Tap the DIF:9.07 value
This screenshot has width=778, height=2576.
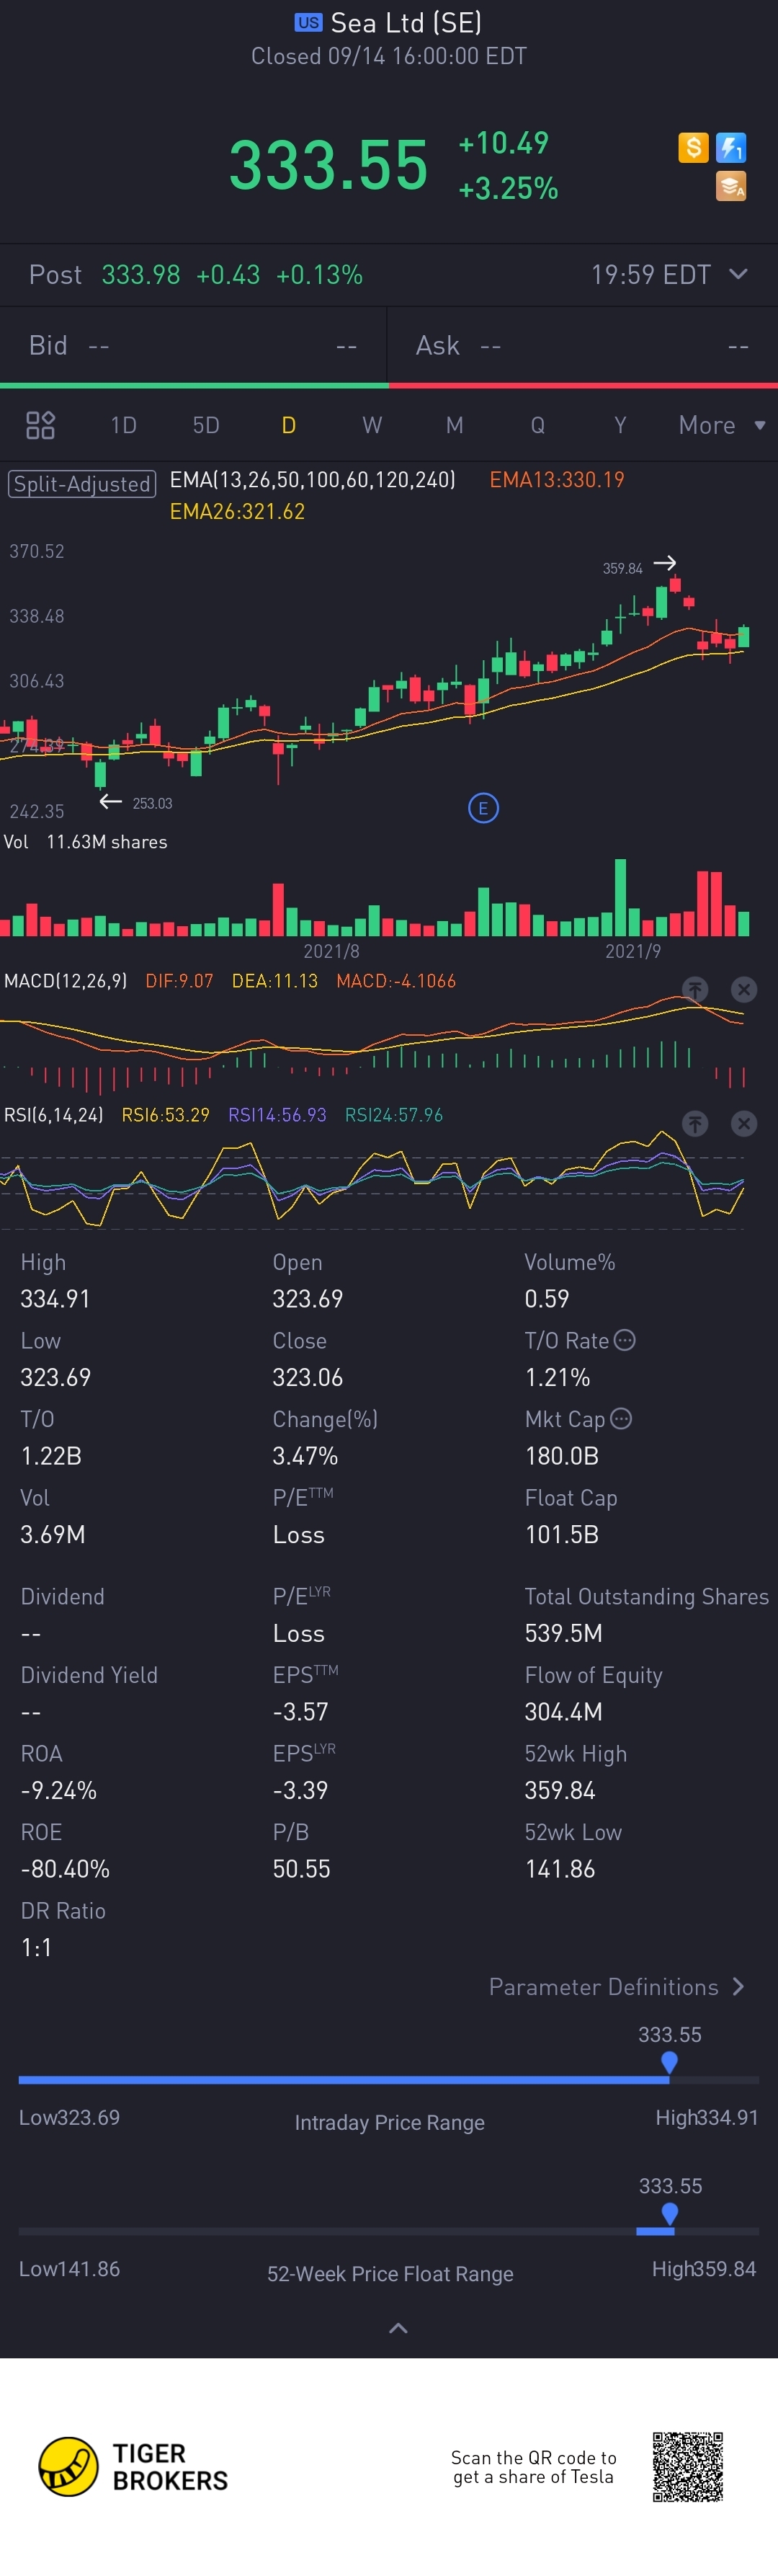179,981
